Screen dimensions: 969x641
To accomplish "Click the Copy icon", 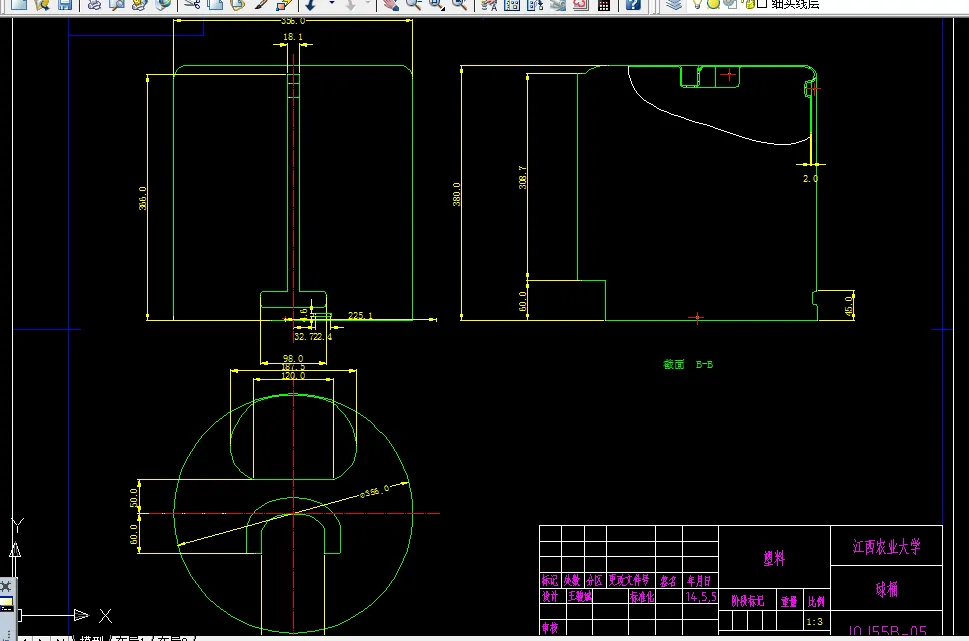I will tap(215, 4).
